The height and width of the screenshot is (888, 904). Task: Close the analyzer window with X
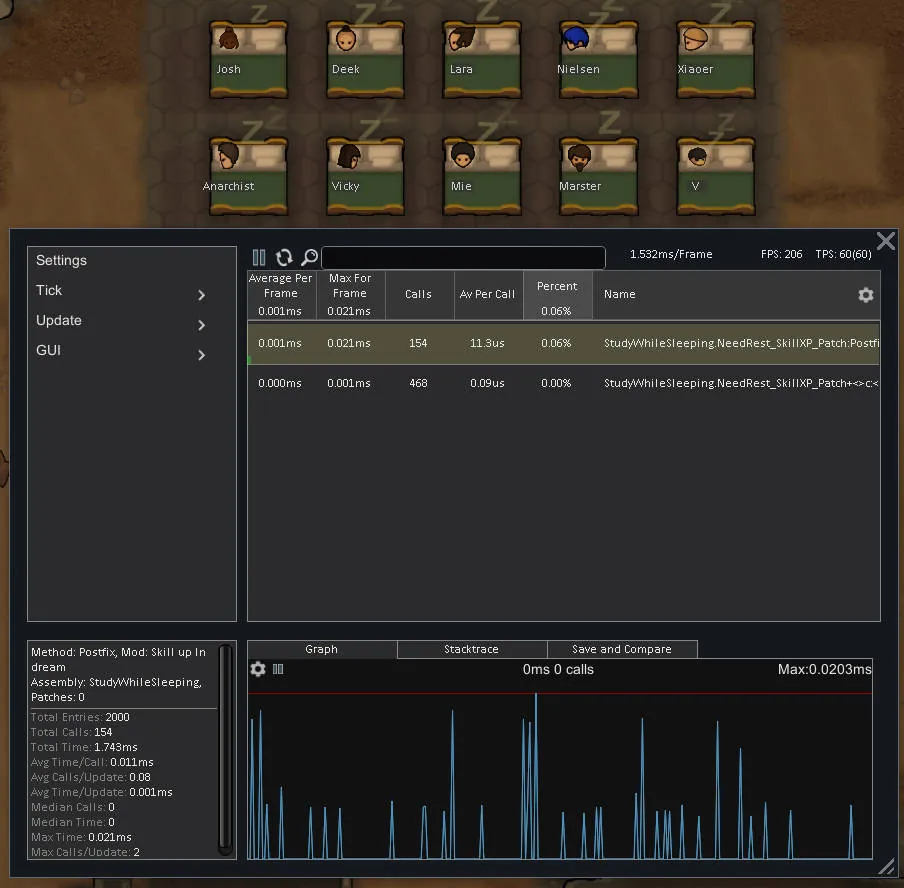pos(885,241)
